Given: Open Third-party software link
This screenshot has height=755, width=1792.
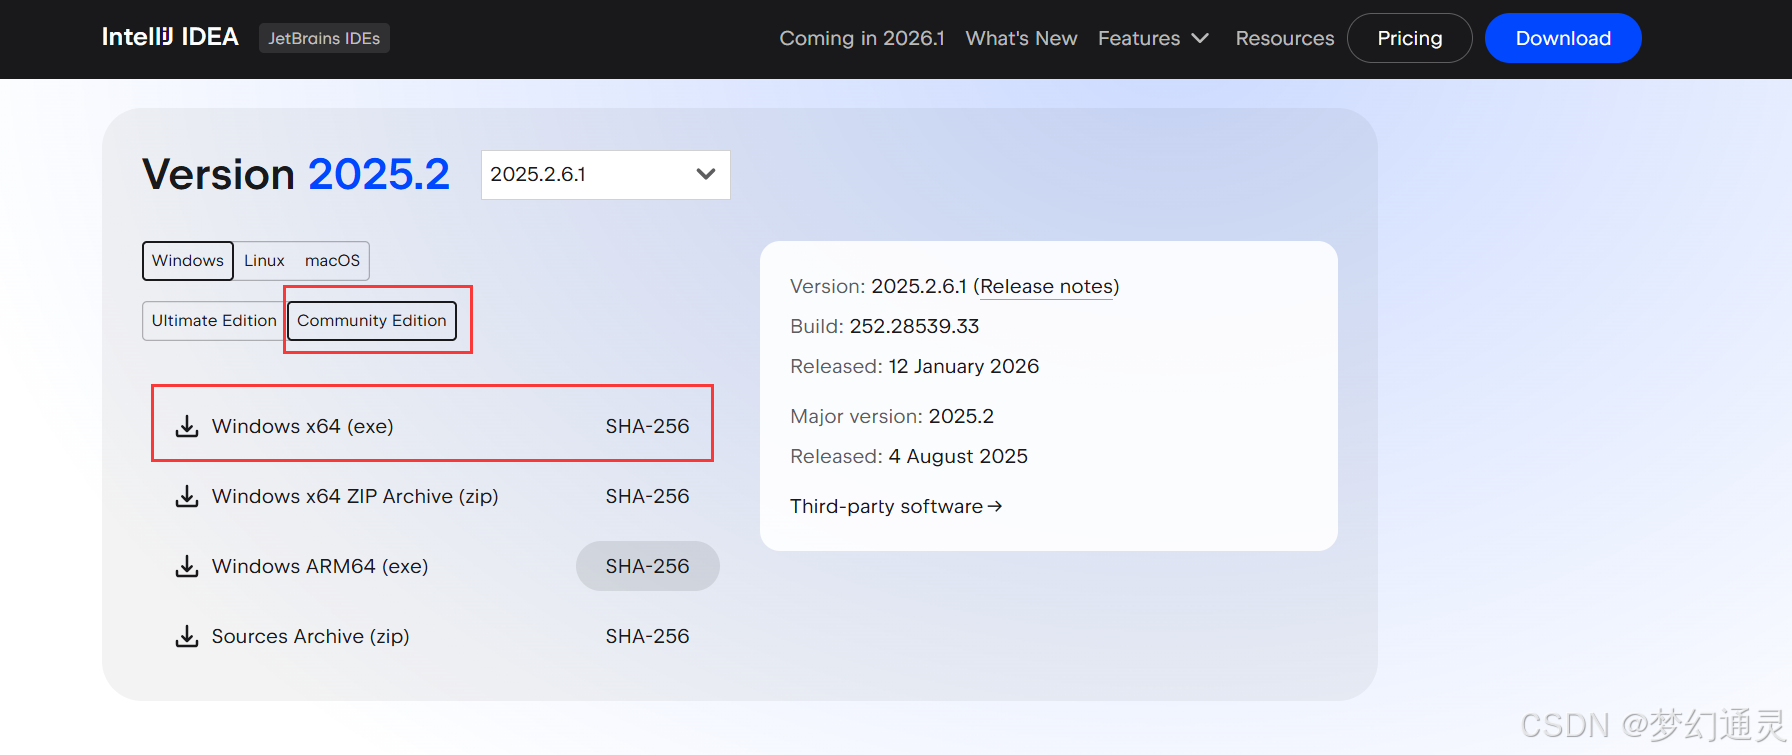Looking at the screenshot, I should coord(896,506).
